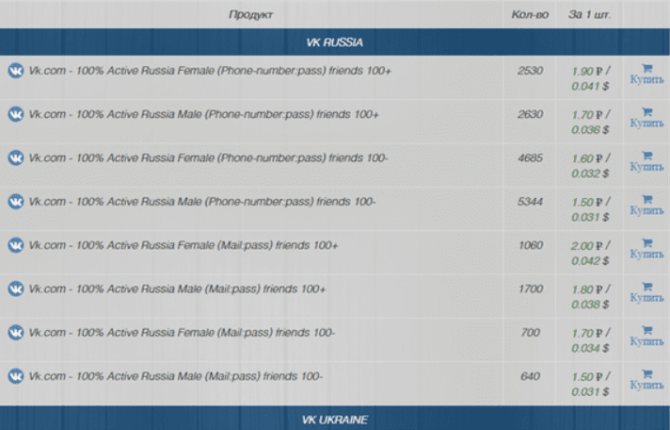The height and width of the screenshot is (430, 670).
Task: Click the За 1 шт. column header
Action: (x=590, y=15)
